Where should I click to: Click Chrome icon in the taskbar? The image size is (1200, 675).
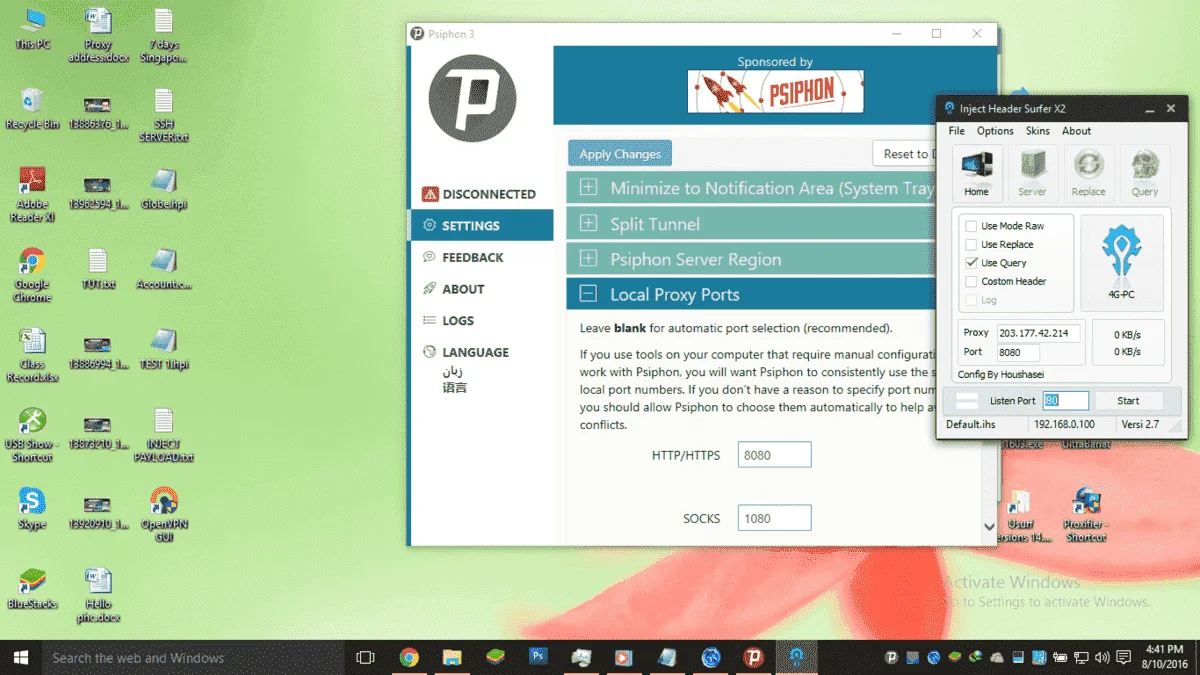409,657
